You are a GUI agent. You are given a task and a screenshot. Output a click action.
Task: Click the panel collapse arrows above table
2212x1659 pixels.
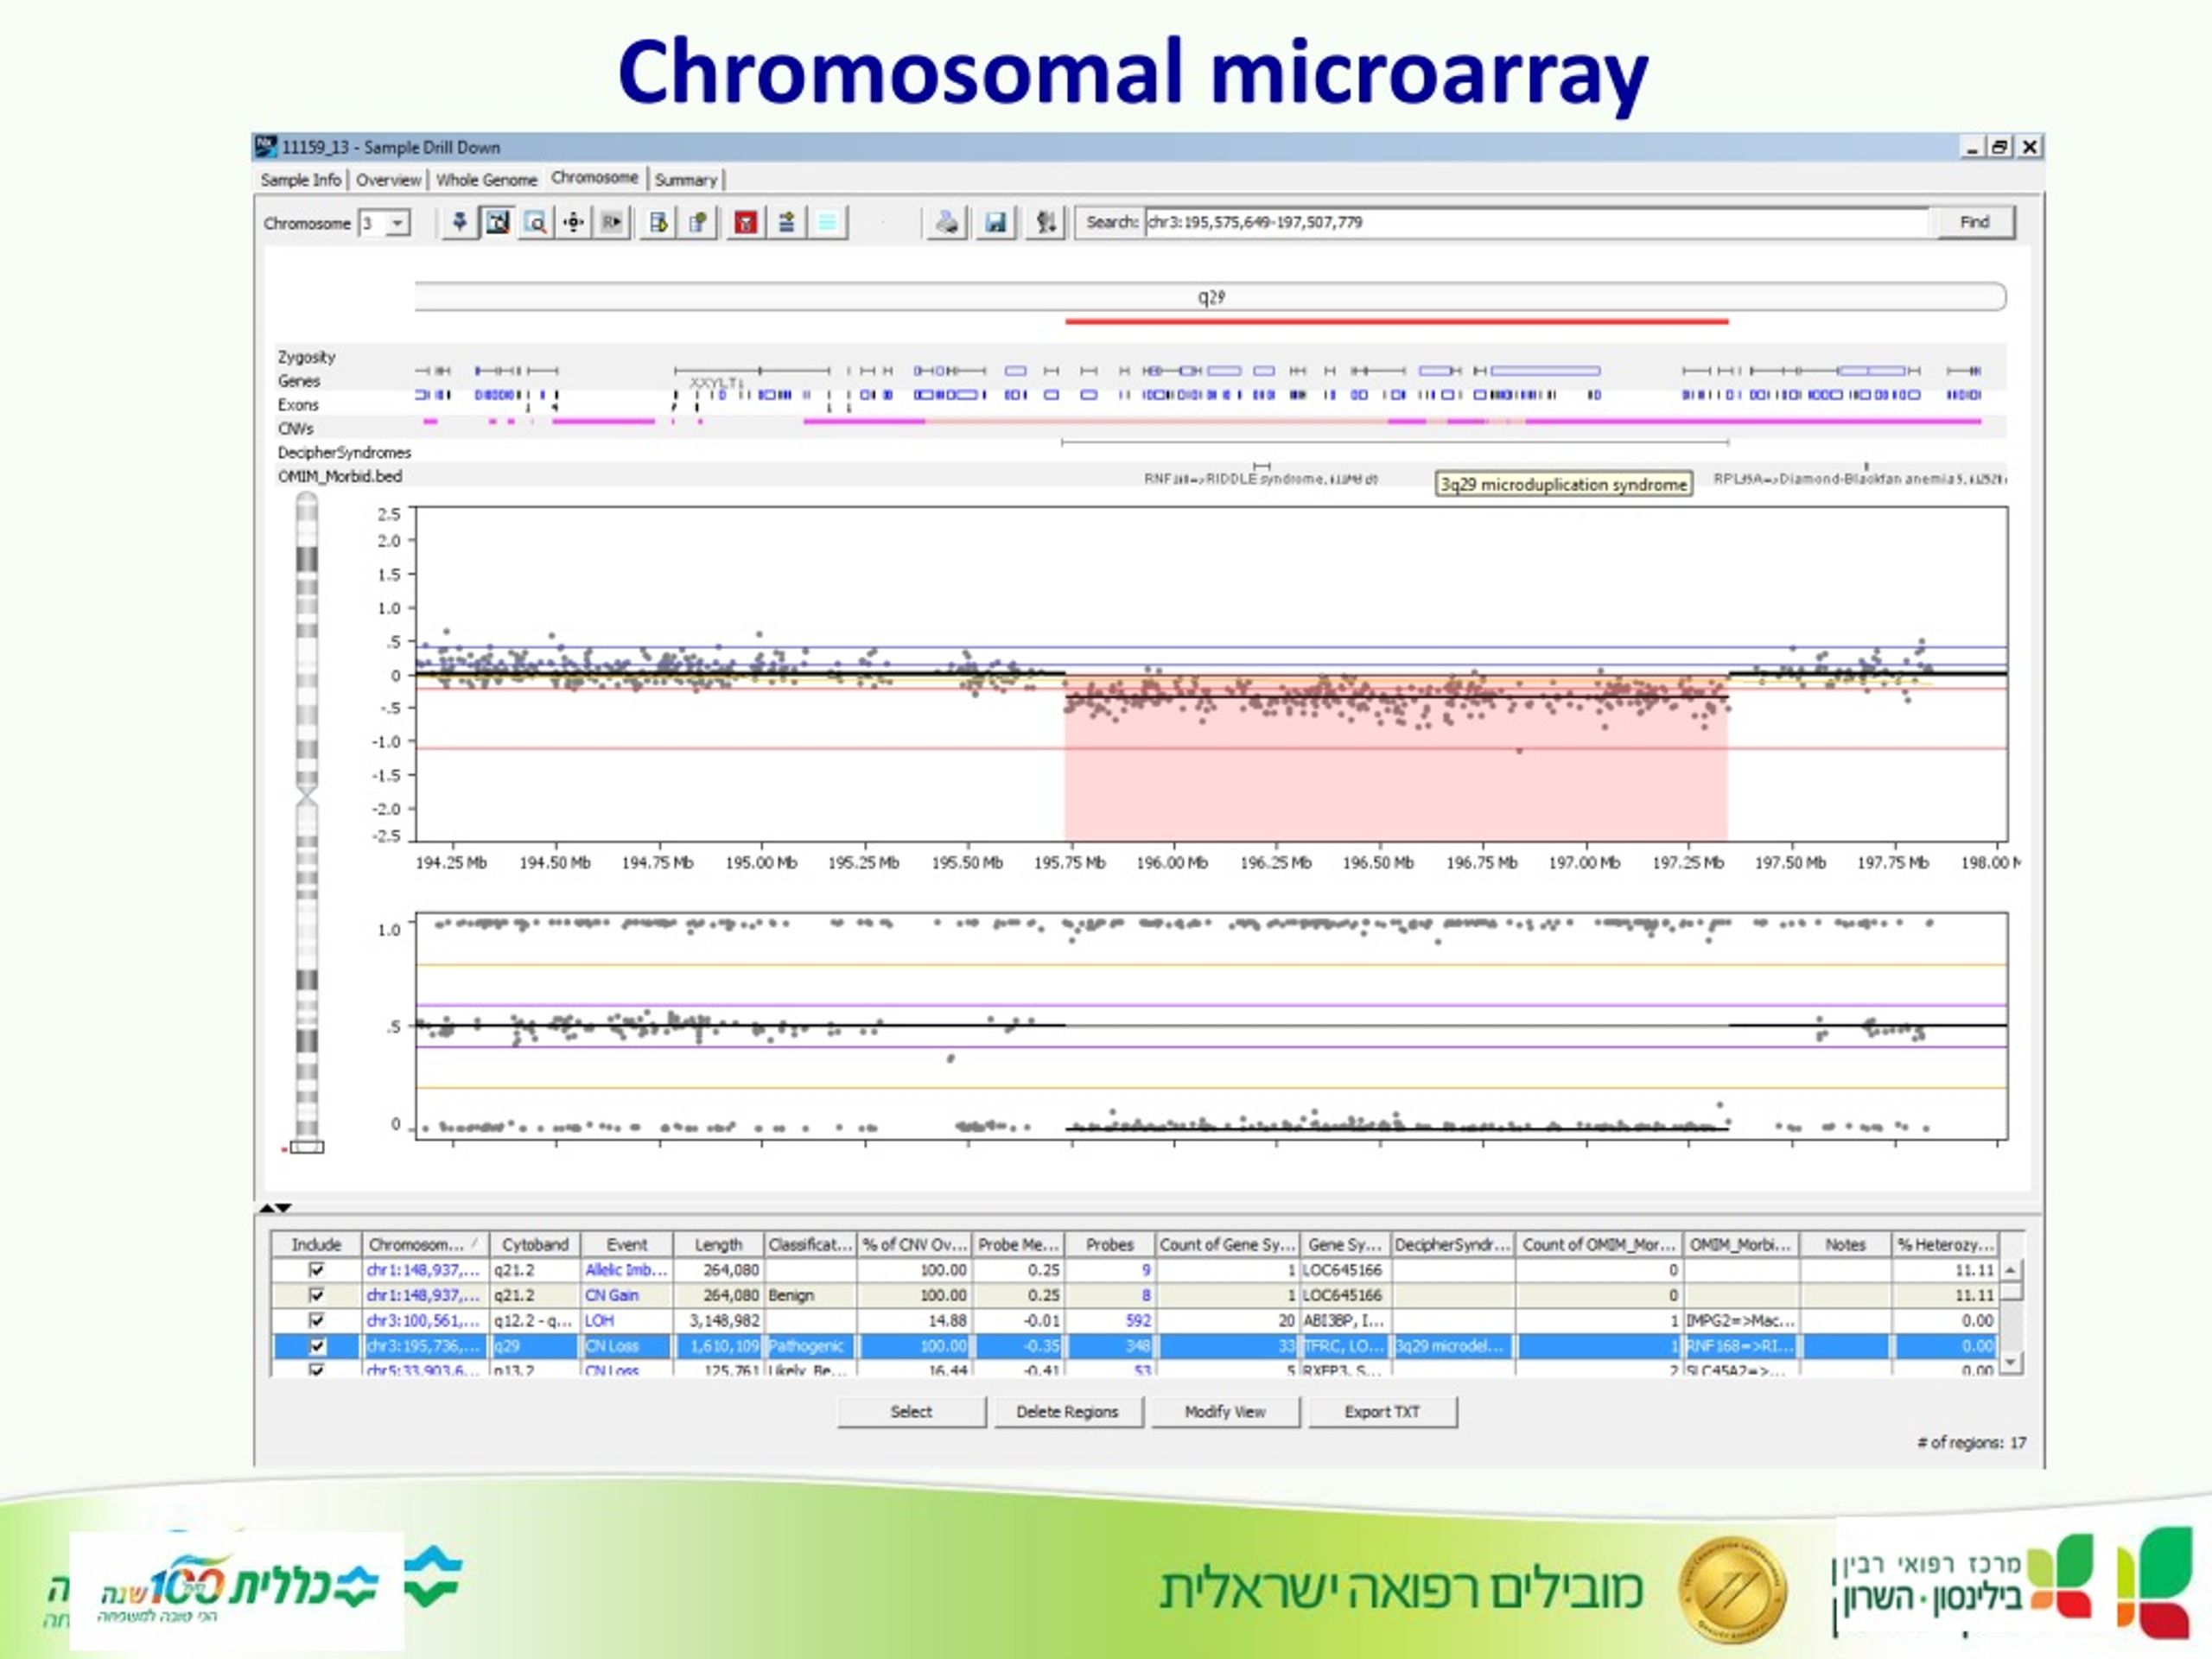275,1208
